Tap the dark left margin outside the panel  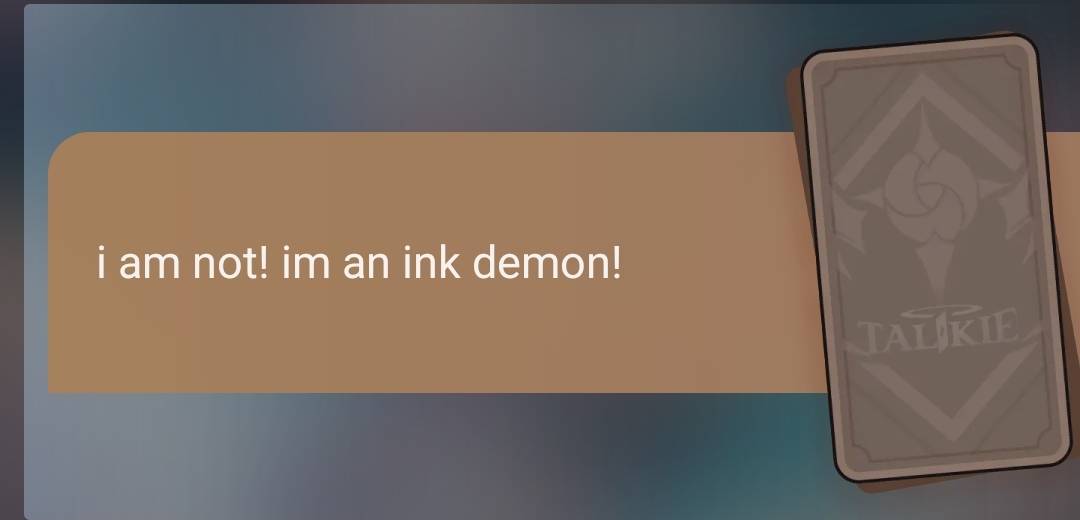pos(11,262)
